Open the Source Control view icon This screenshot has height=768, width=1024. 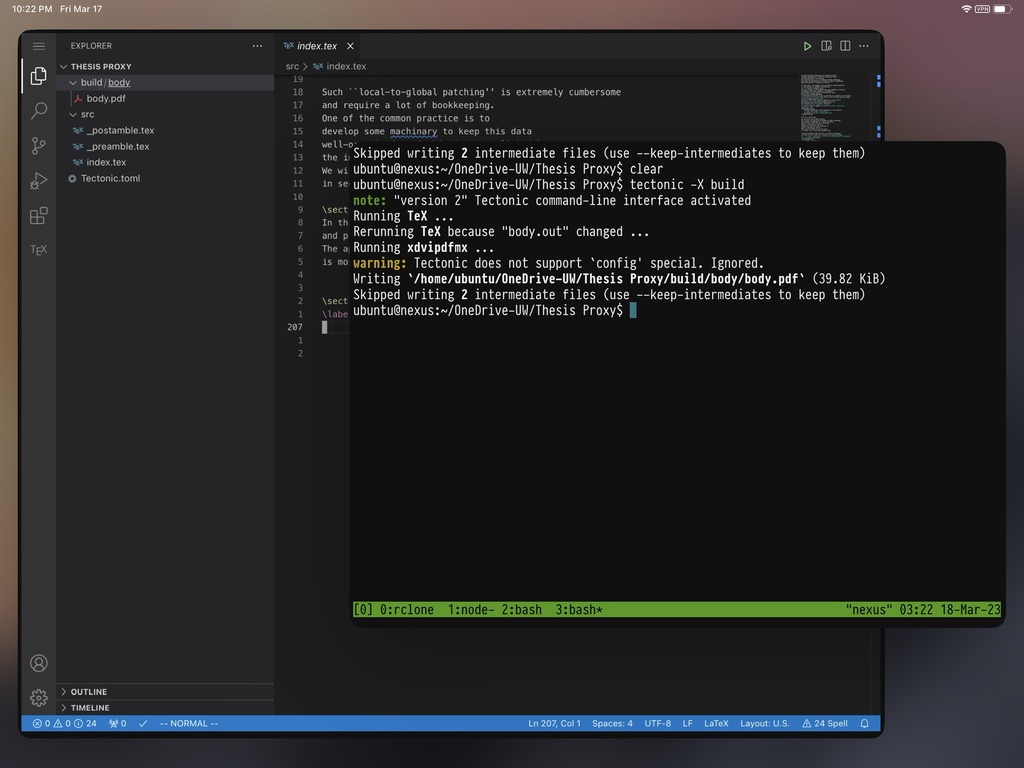coord(39,146)
